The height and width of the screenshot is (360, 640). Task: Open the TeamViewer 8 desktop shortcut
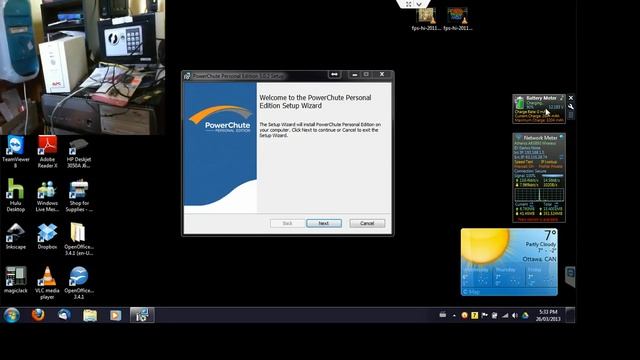coord(16,152)
